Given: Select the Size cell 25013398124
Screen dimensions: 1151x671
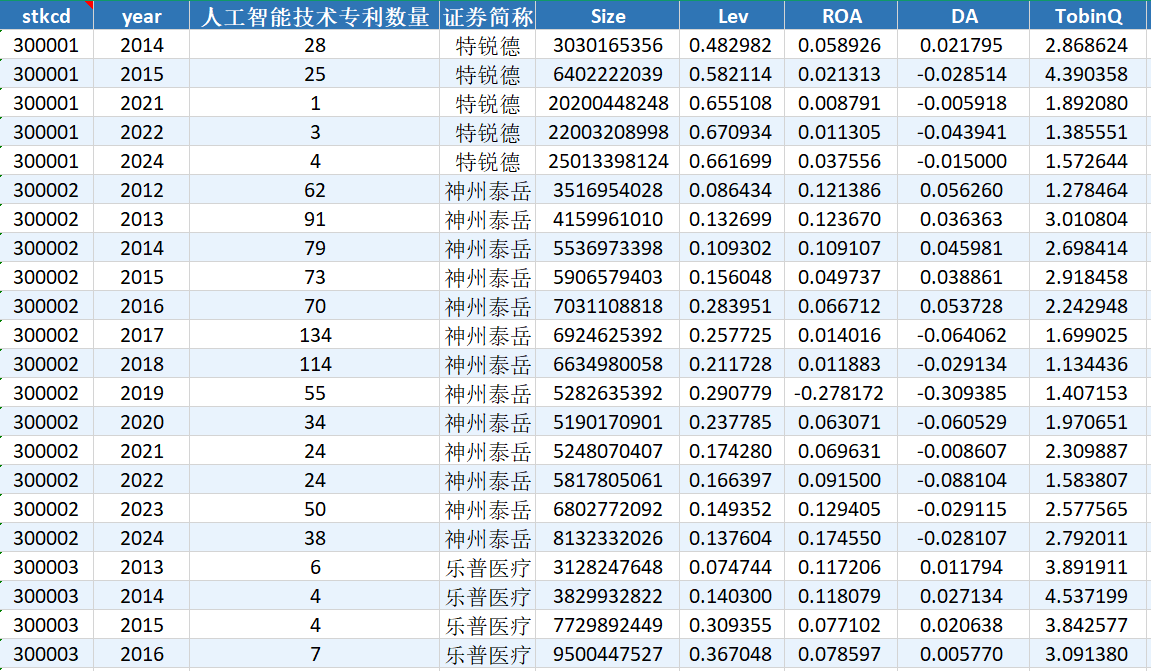Looking at the screenshot, I should [x=608, y=162].
